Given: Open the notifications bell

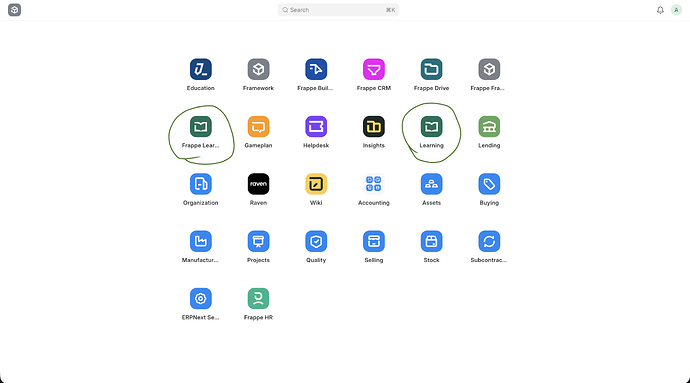Looking at the screenshot, I should 660,10.
